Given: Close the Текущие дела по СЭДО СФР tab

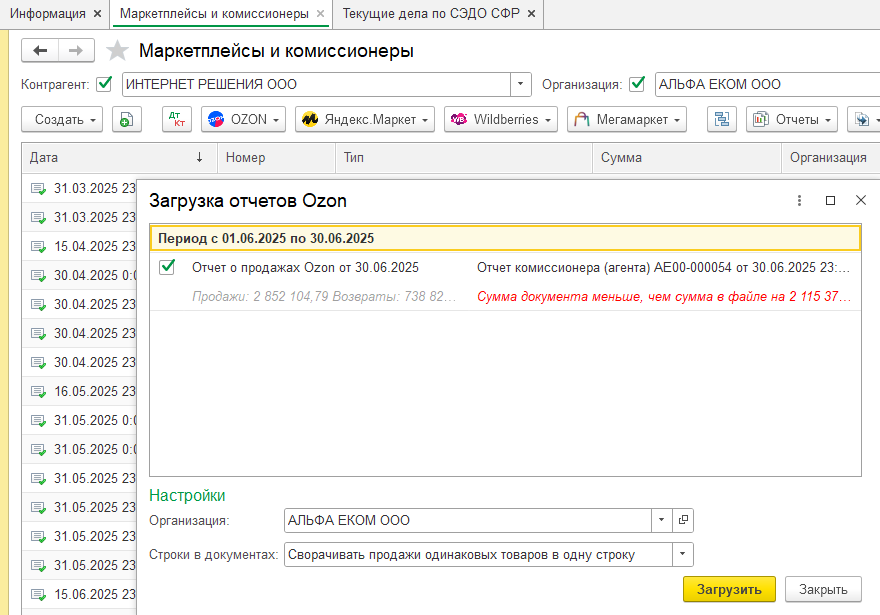Looking at the screenshot, I should click(531, 13).
